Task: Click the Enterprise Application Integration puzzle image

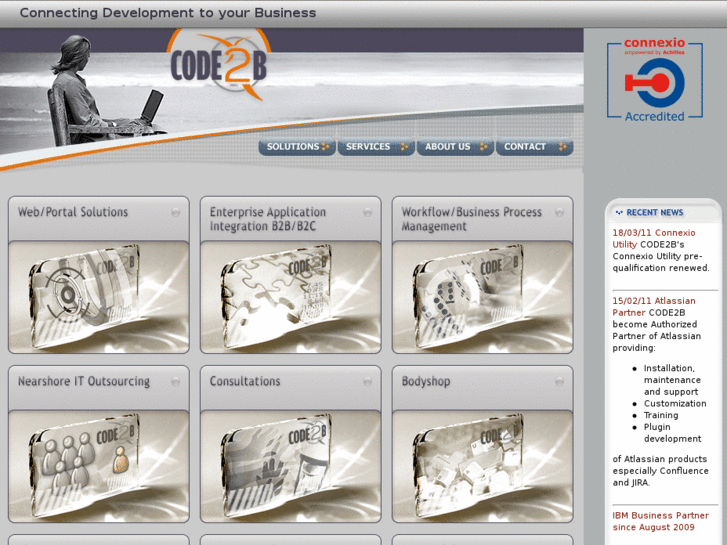Action: (x=291, y=297)
